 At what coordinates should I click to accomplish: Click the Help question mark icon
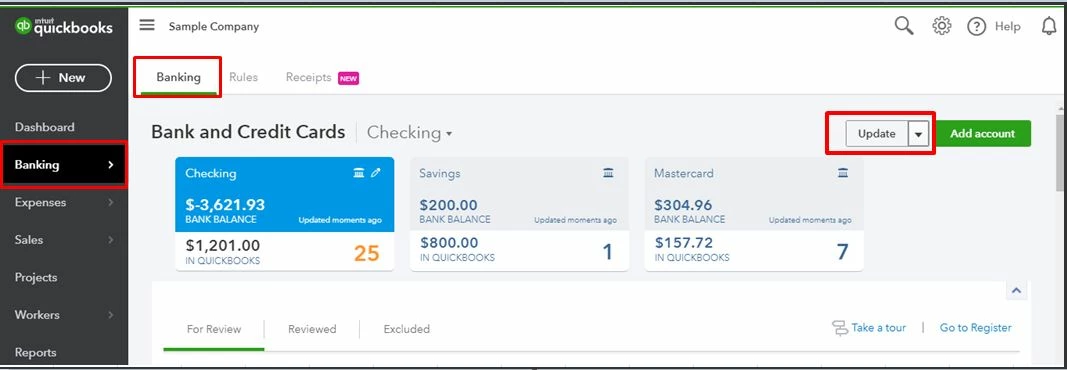976,27
